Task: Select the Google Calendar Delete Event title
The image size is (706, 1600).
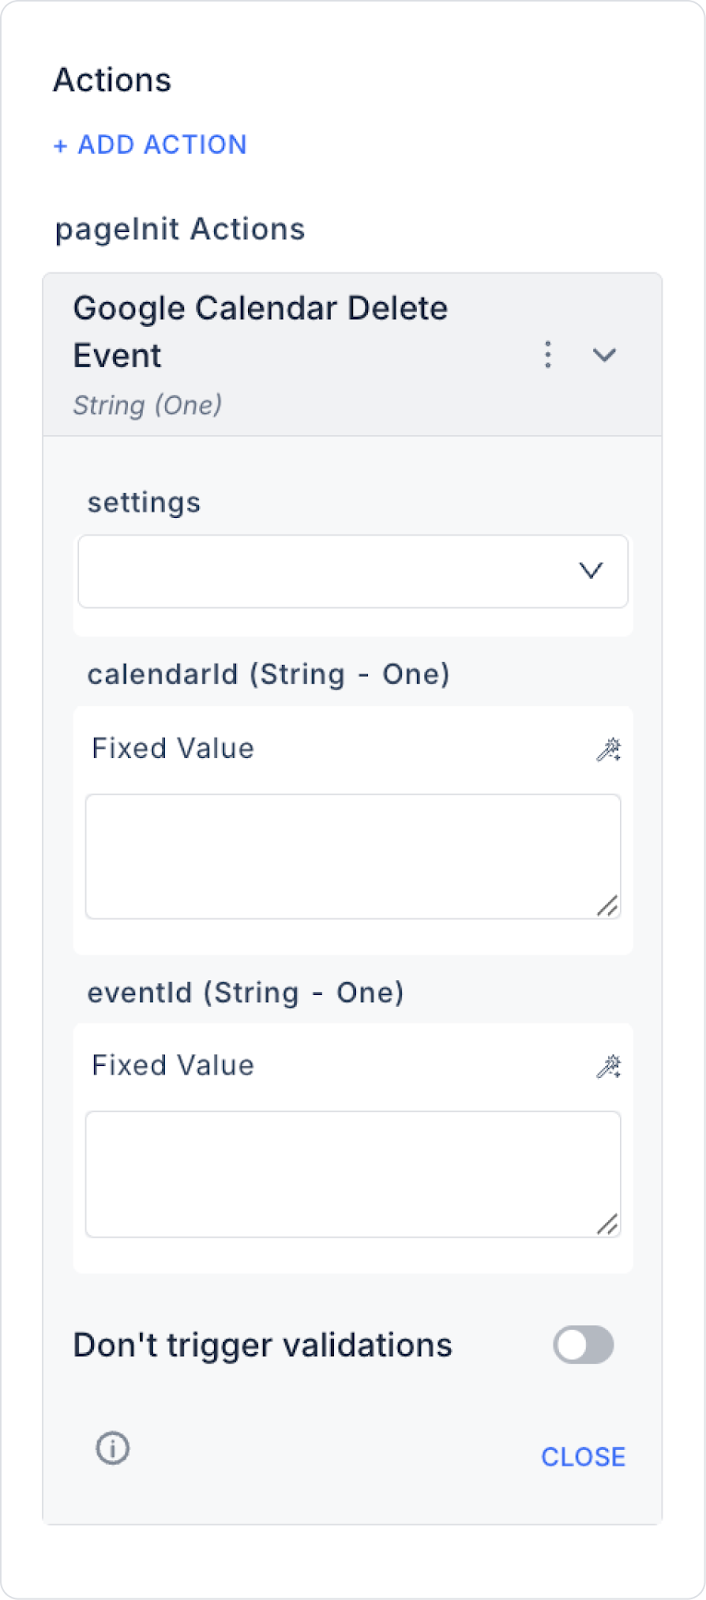Action: pos(260,331)
